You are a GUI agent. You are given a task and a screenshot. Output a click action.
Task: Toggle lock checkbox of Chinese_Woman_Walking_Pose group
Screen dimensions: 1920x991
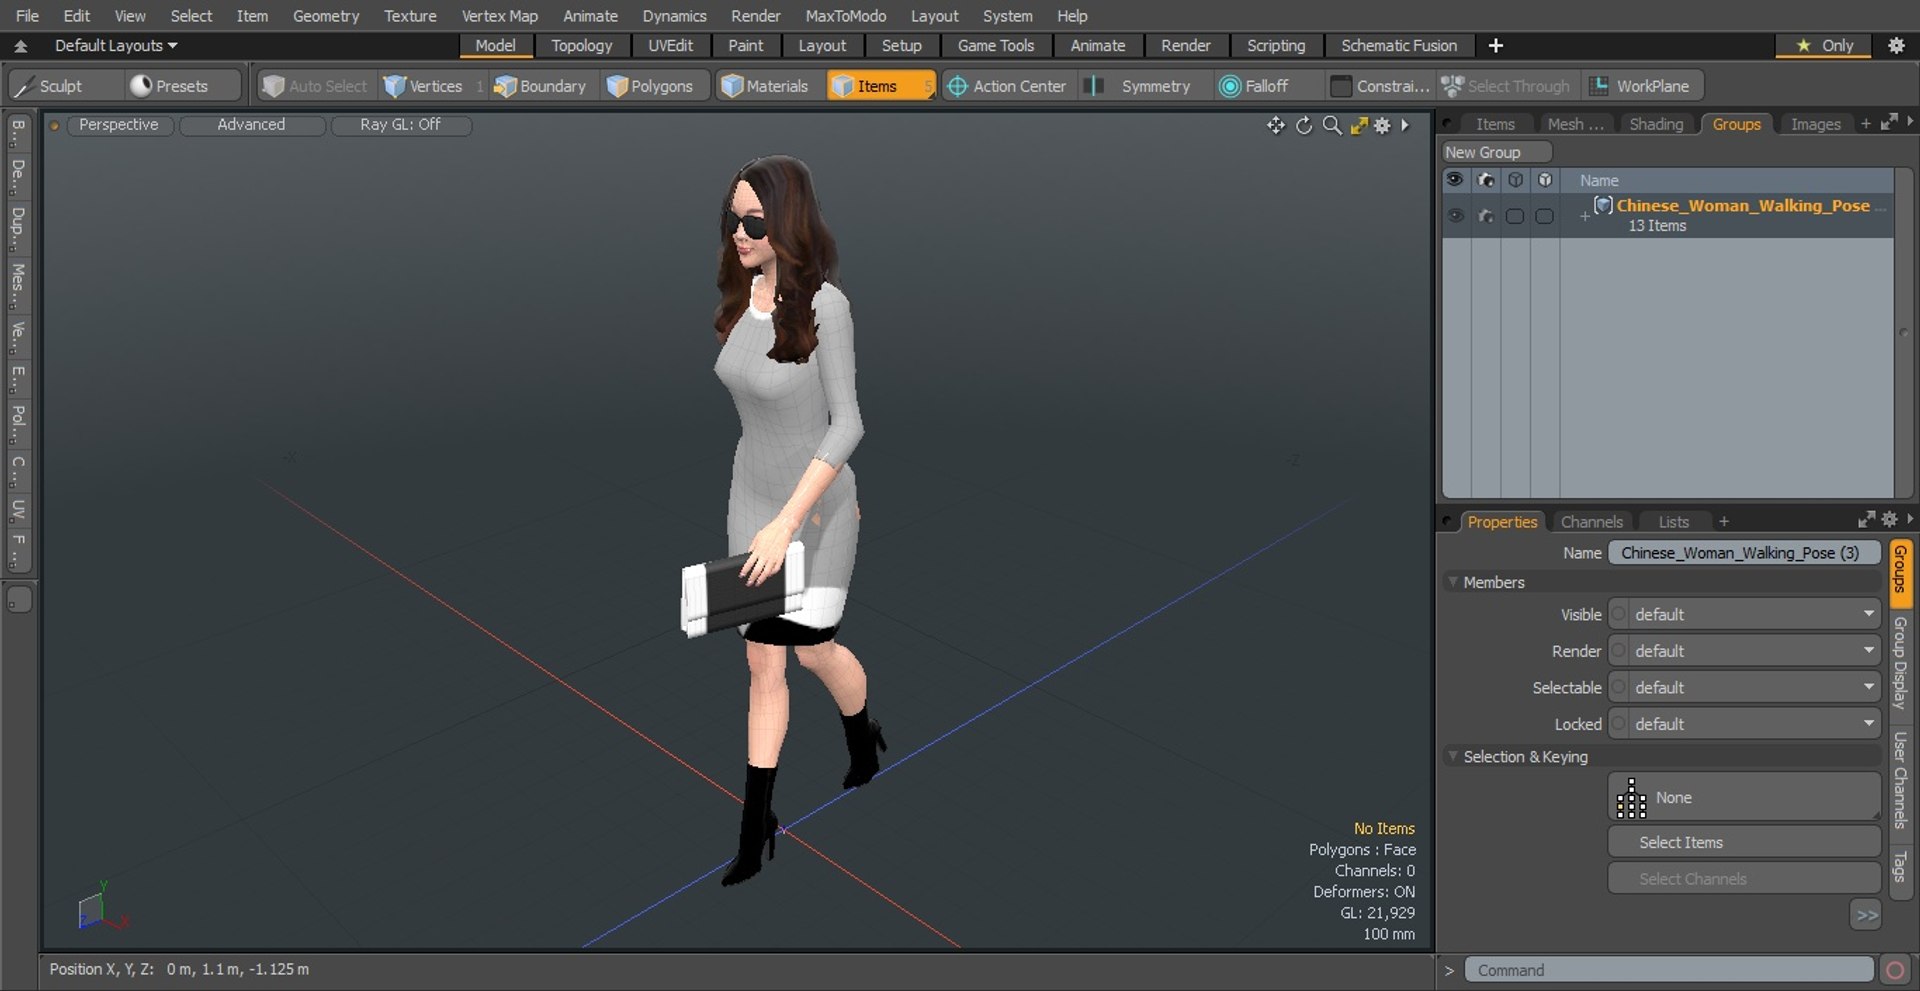tap(1545, 216)
